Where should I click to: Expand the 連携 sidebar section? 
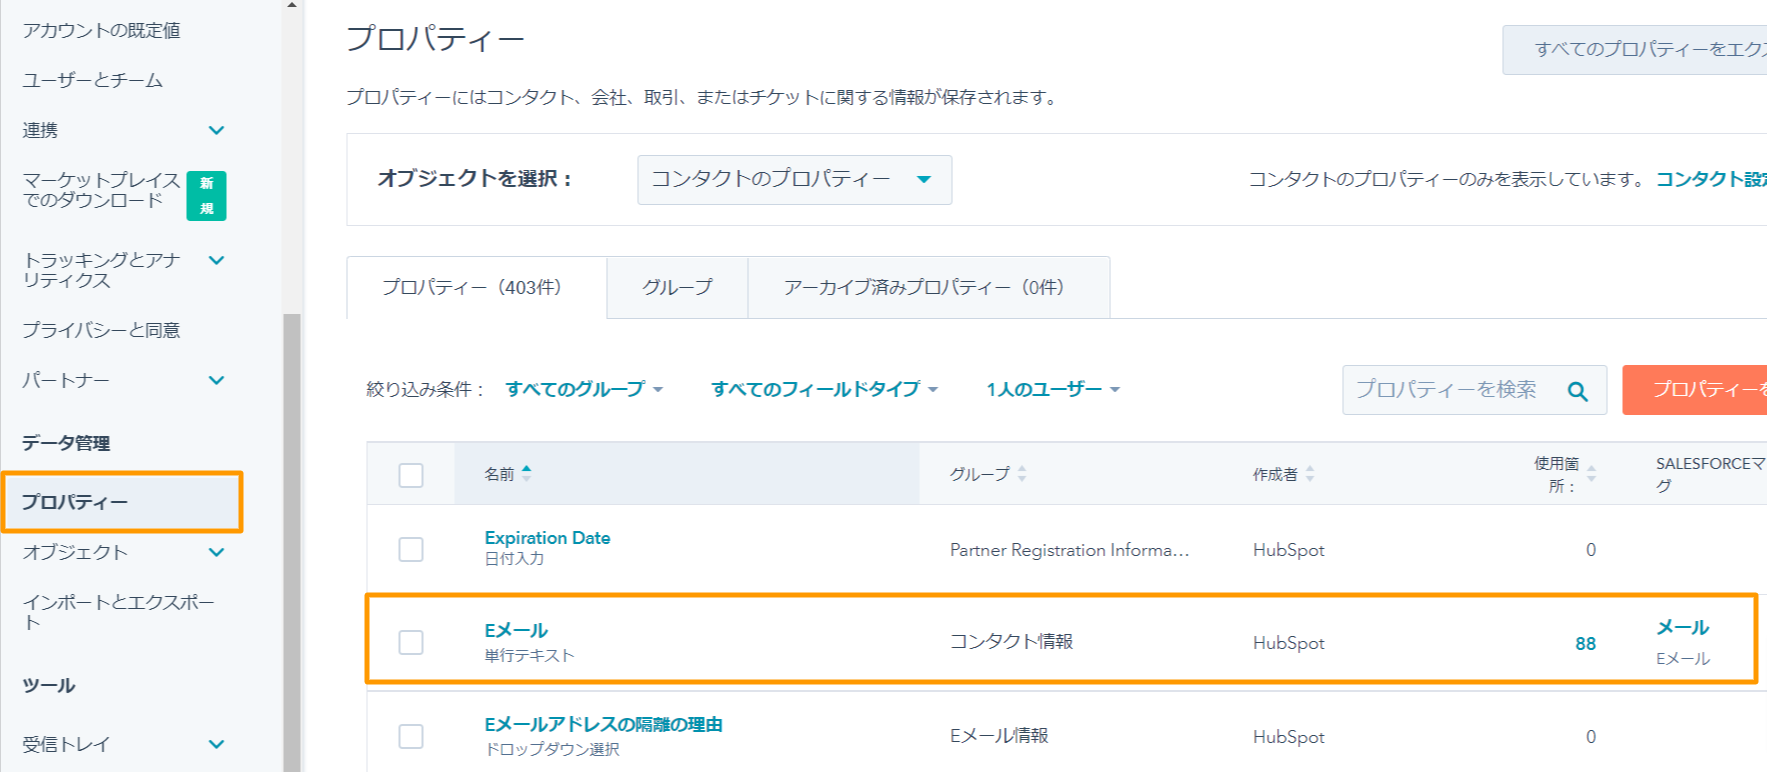216,130
